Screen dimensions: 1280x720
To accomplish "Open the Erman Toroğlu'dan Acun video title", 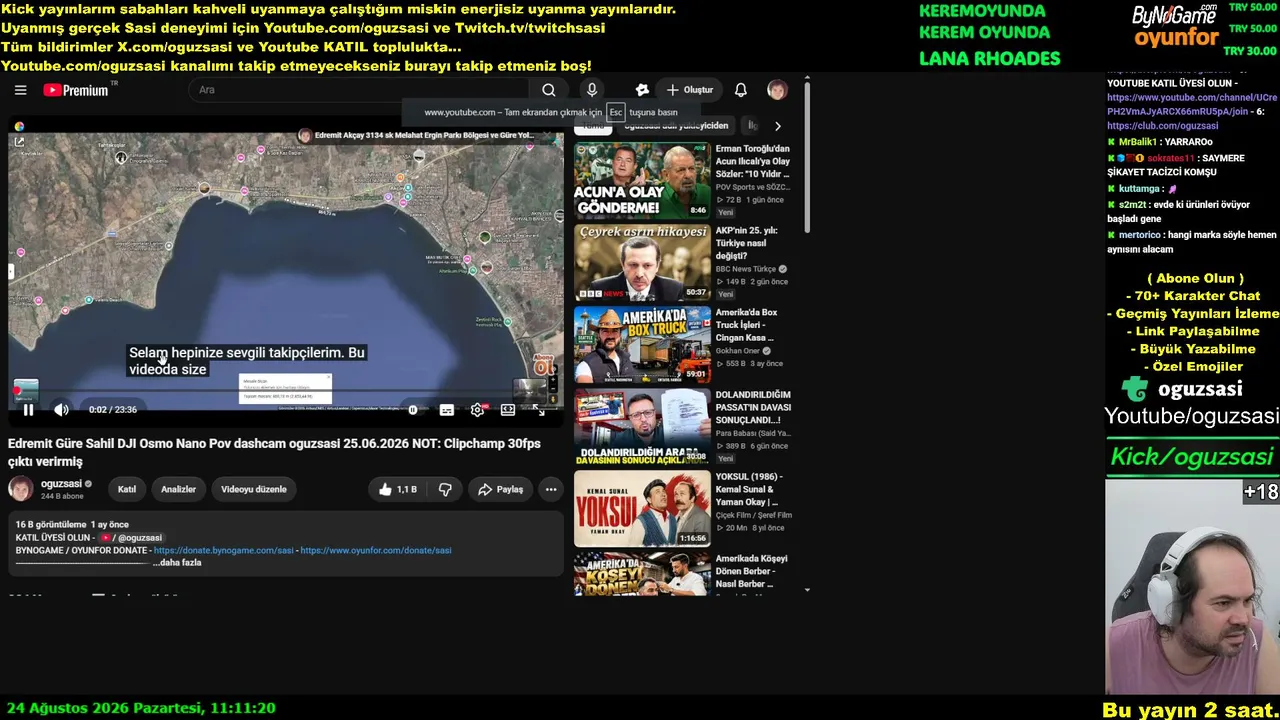I will [753, 161].
